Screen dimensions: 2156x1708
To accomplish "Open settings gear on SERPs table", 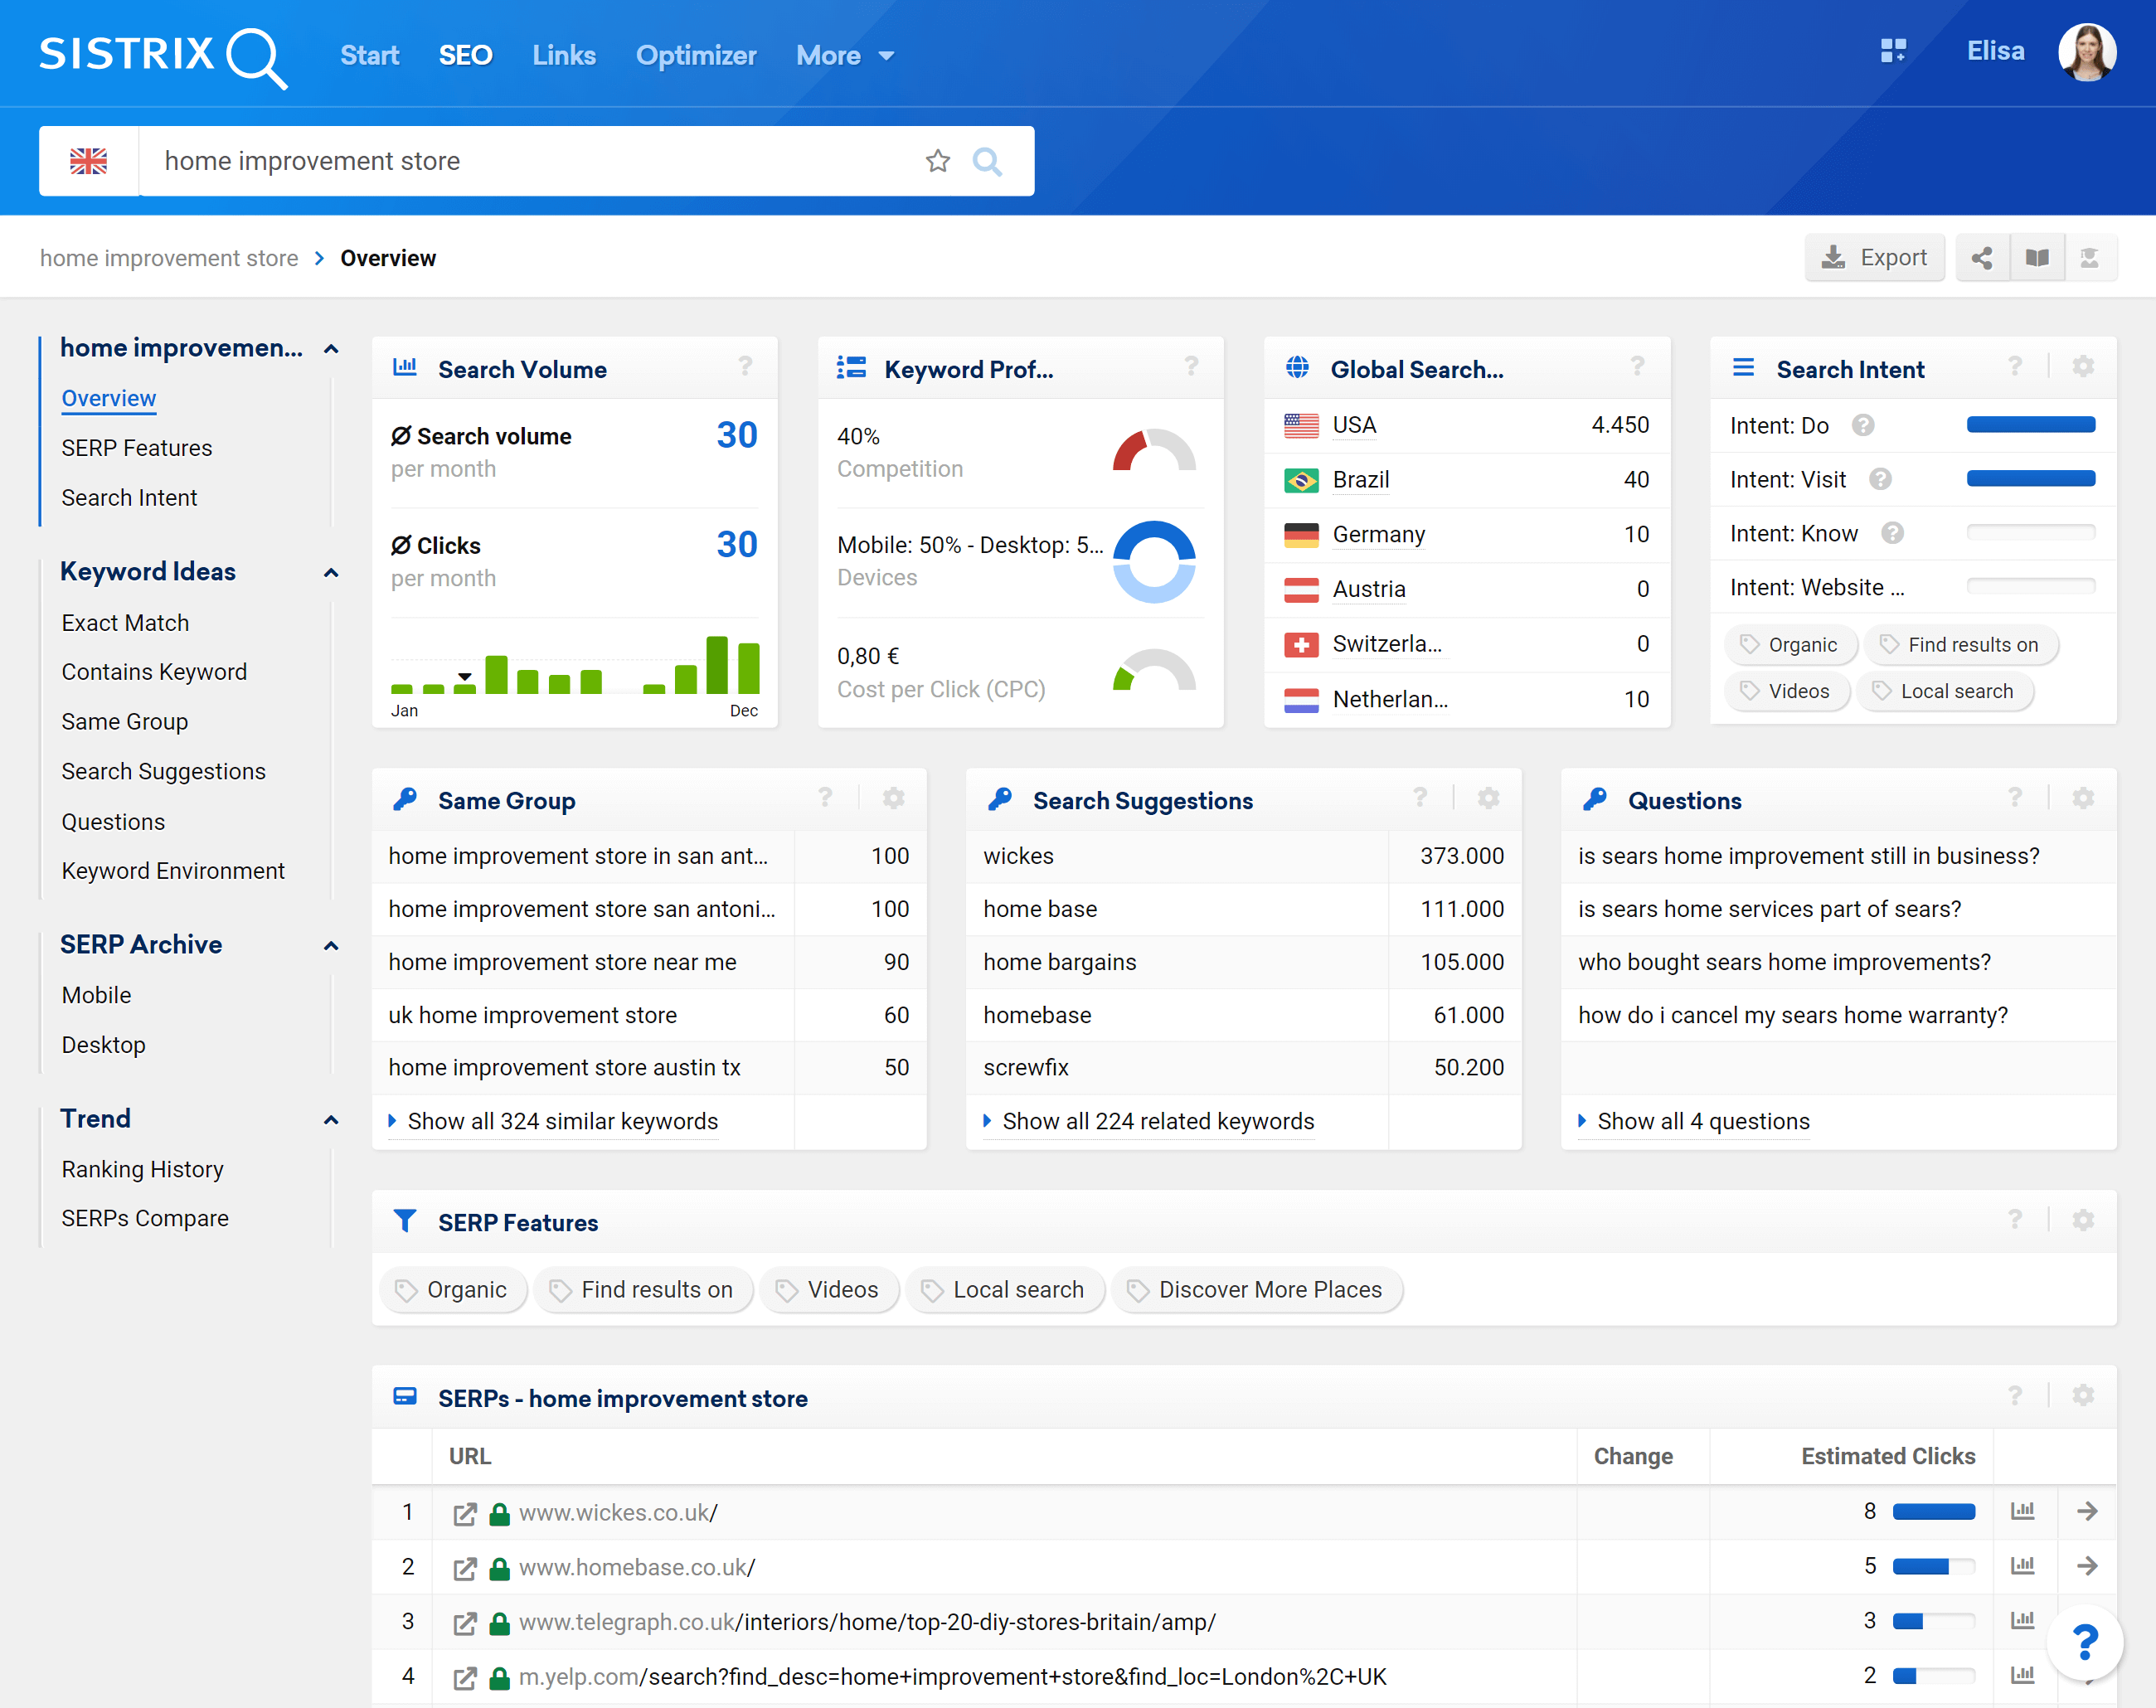I will coord(2083,1396).
